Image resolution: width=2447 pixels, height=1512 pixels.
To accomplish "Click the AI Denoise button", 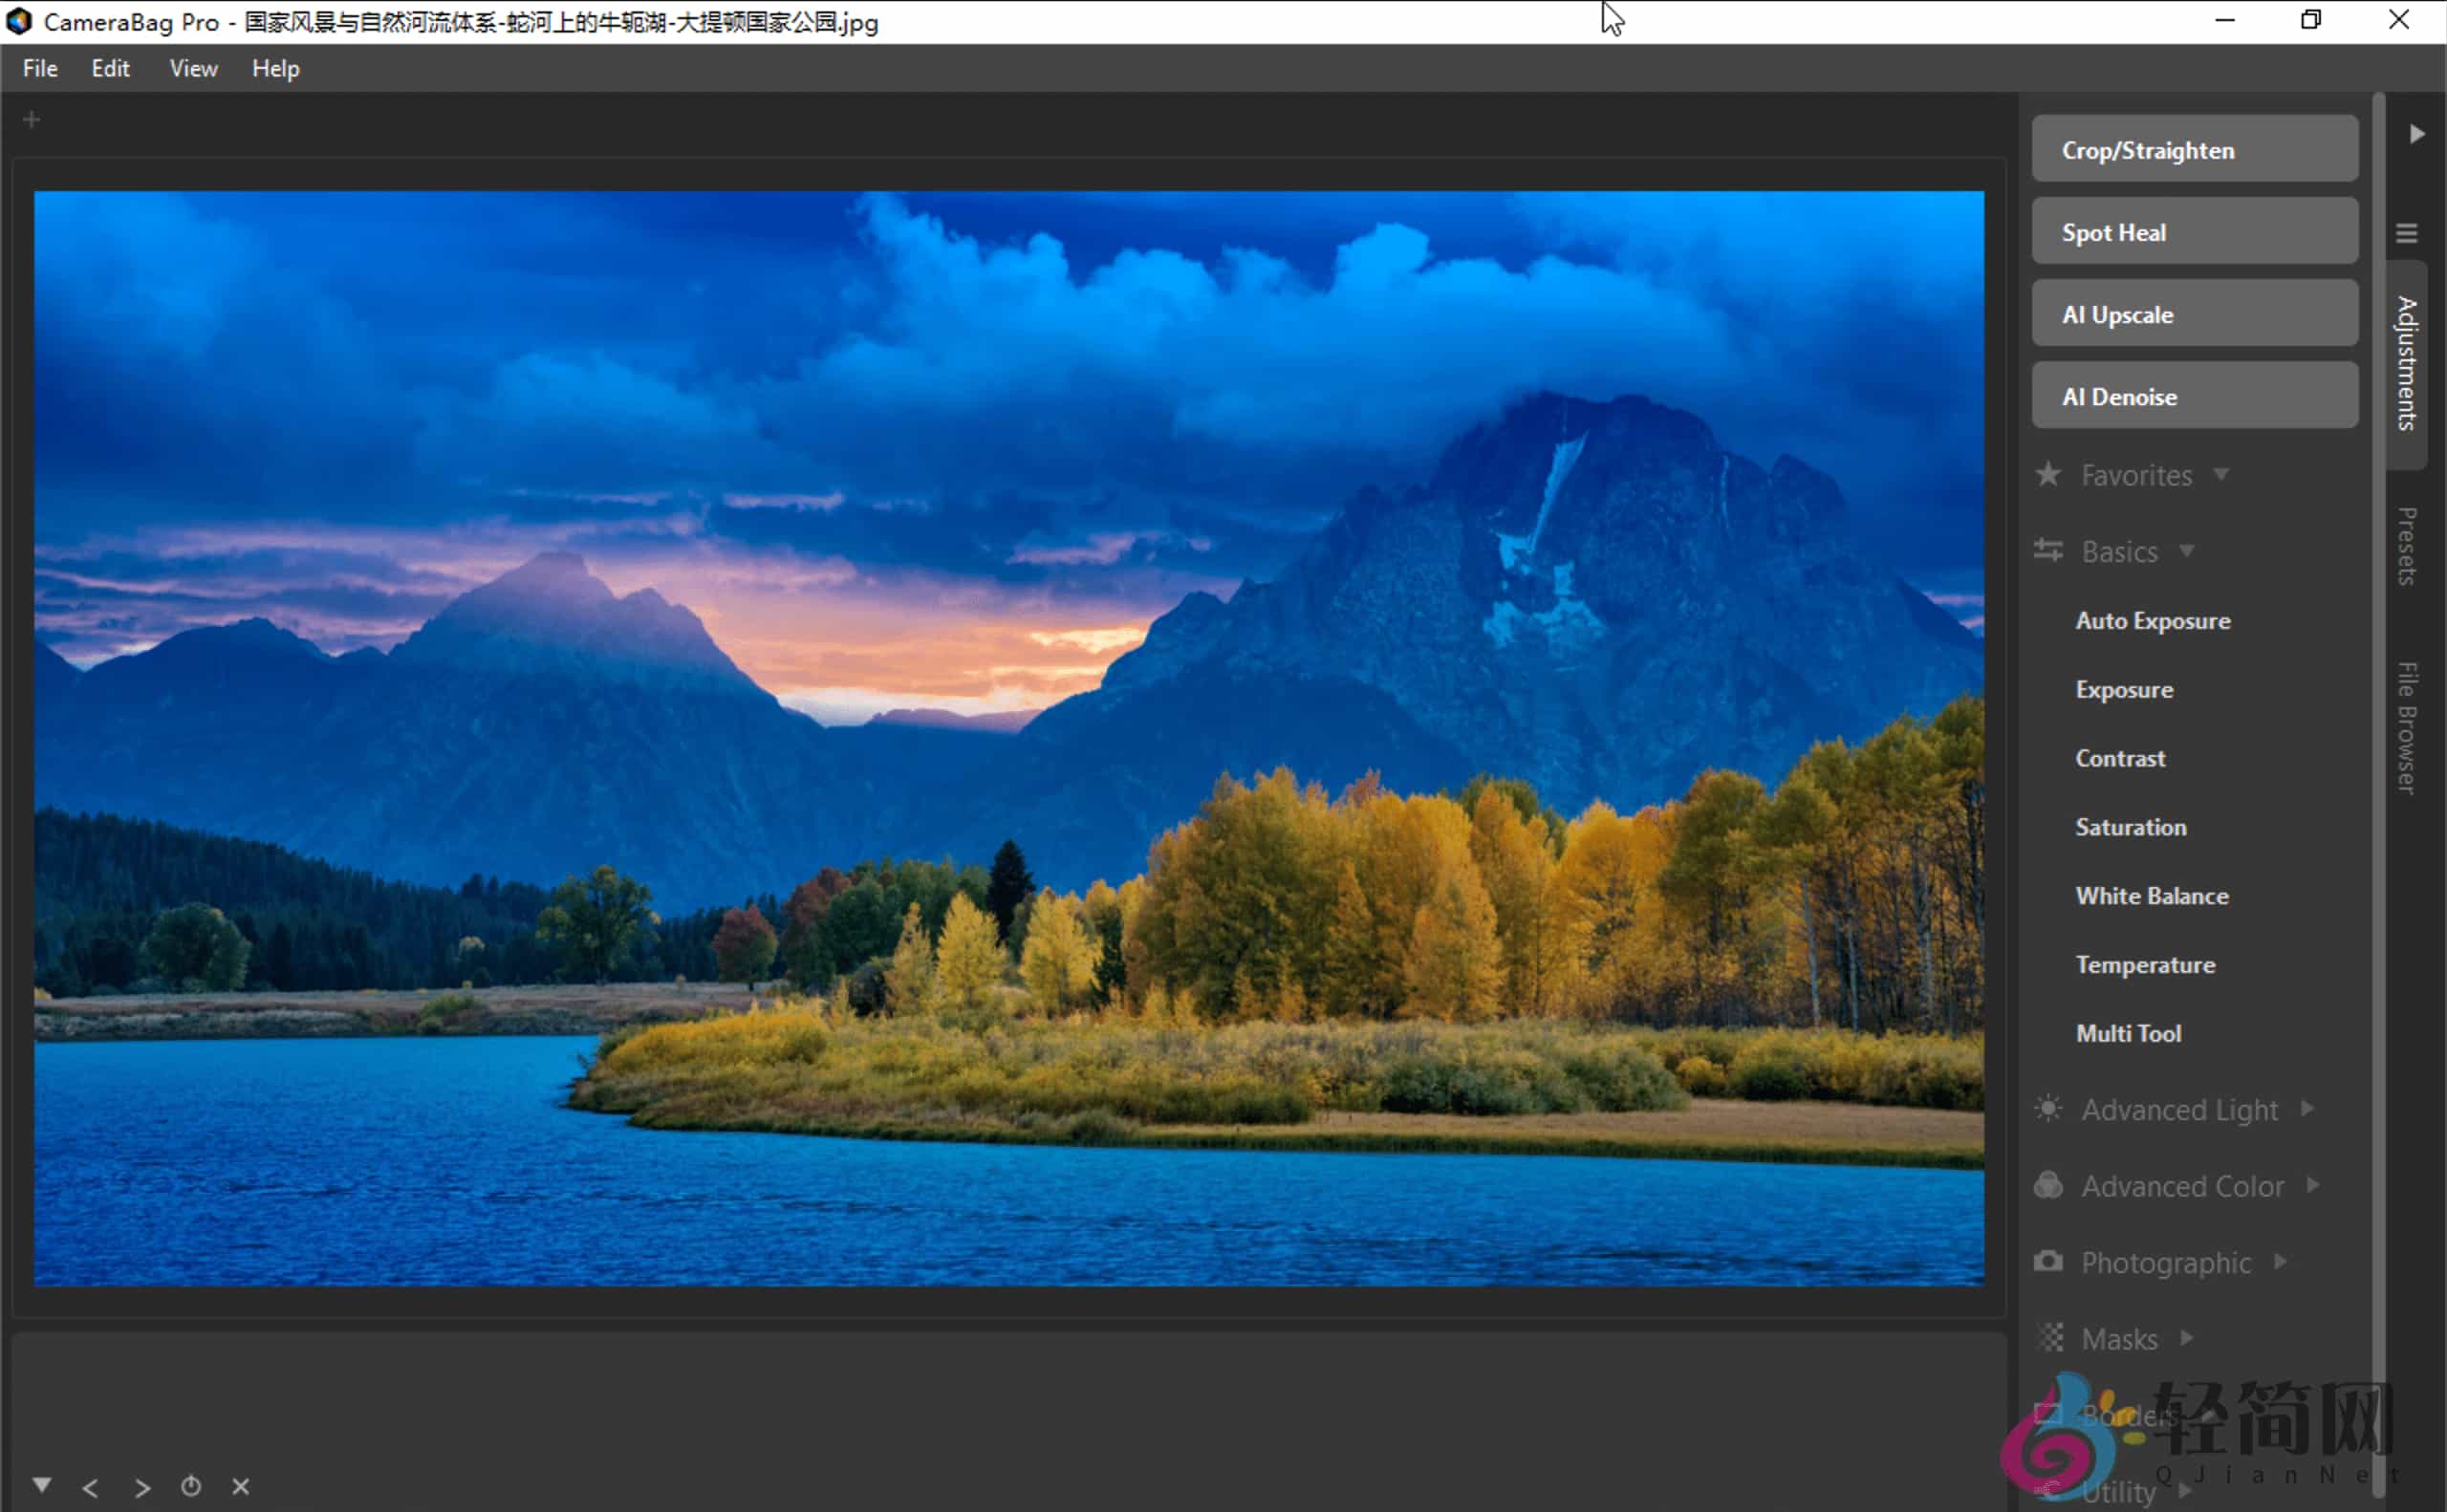I will click(2194, 397).
